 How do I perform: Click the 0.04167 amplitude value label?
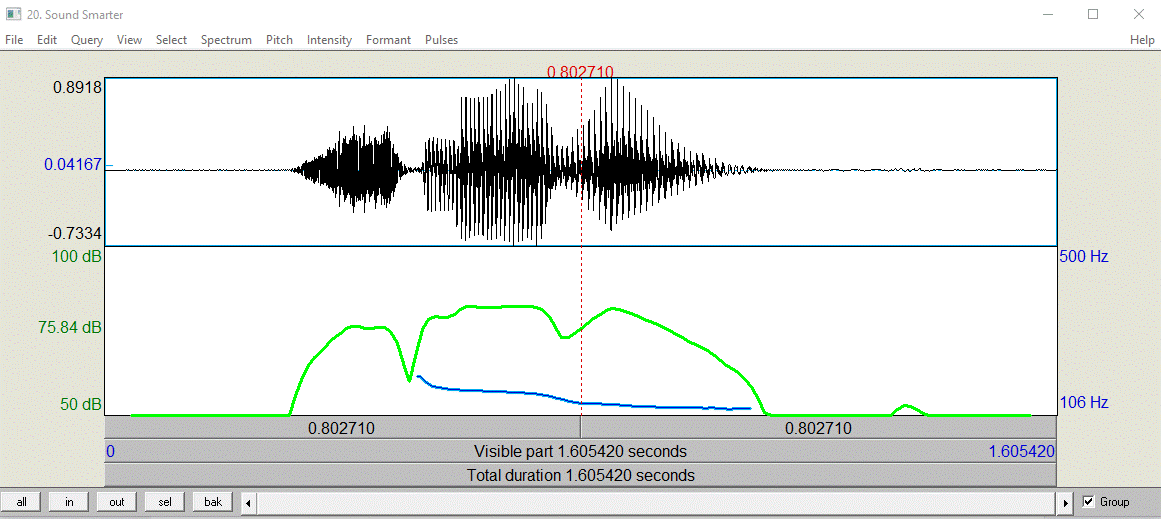(x=72, y=165)
